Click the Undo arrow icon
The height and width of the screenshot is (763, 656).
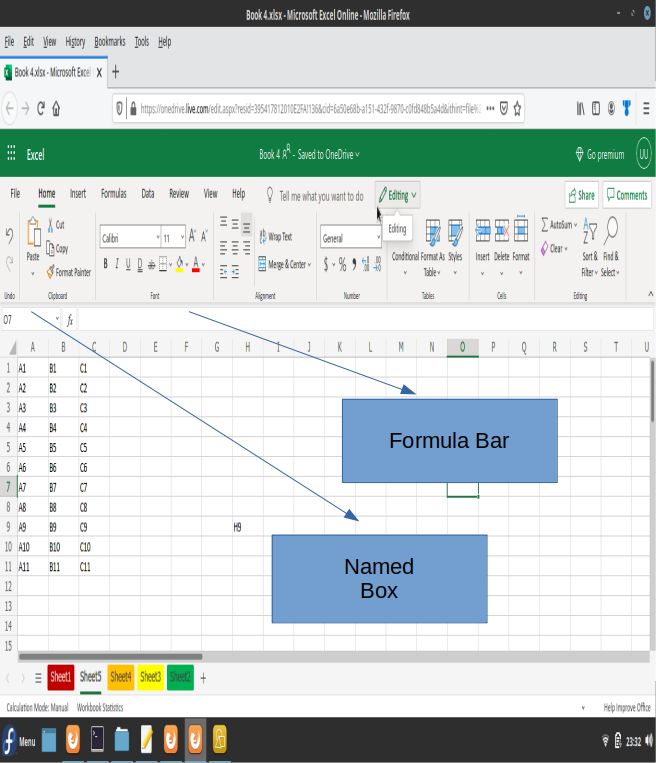click(x=10, y=236)
